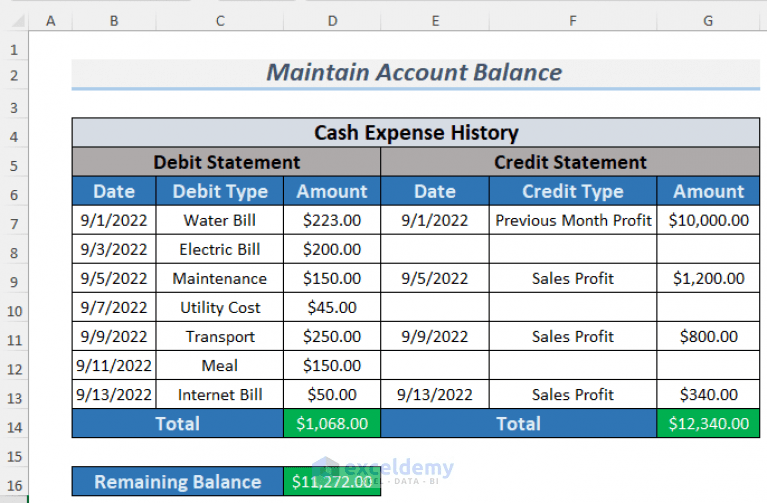Image resolution: width=767 pixels, height=503 pixels.
Task: Click the 'Maintain Account Balance' title cell
Action: (416, 73)
